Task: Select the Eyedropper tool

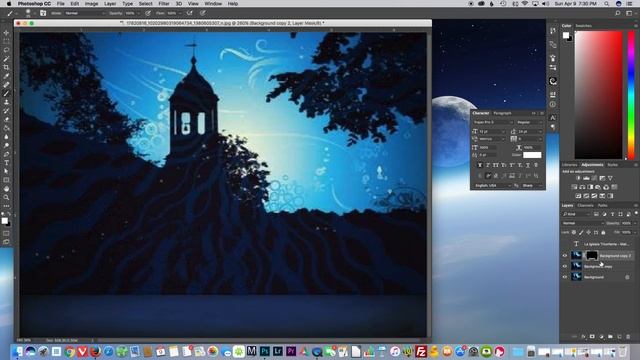Action: point(6,76)
